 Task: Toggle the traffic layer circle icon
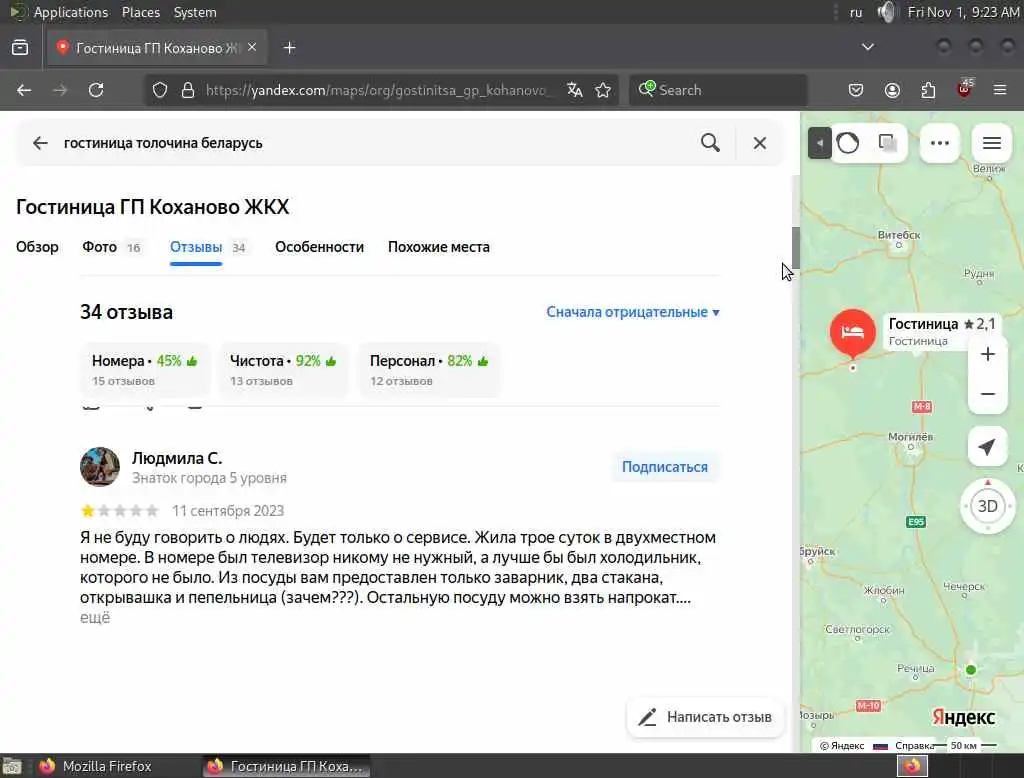(x=848, y=143)
